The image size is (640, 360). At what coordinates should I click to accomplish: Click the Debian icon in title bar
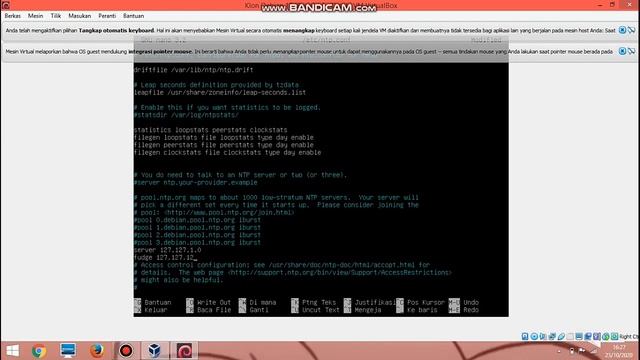click(6, 5)
